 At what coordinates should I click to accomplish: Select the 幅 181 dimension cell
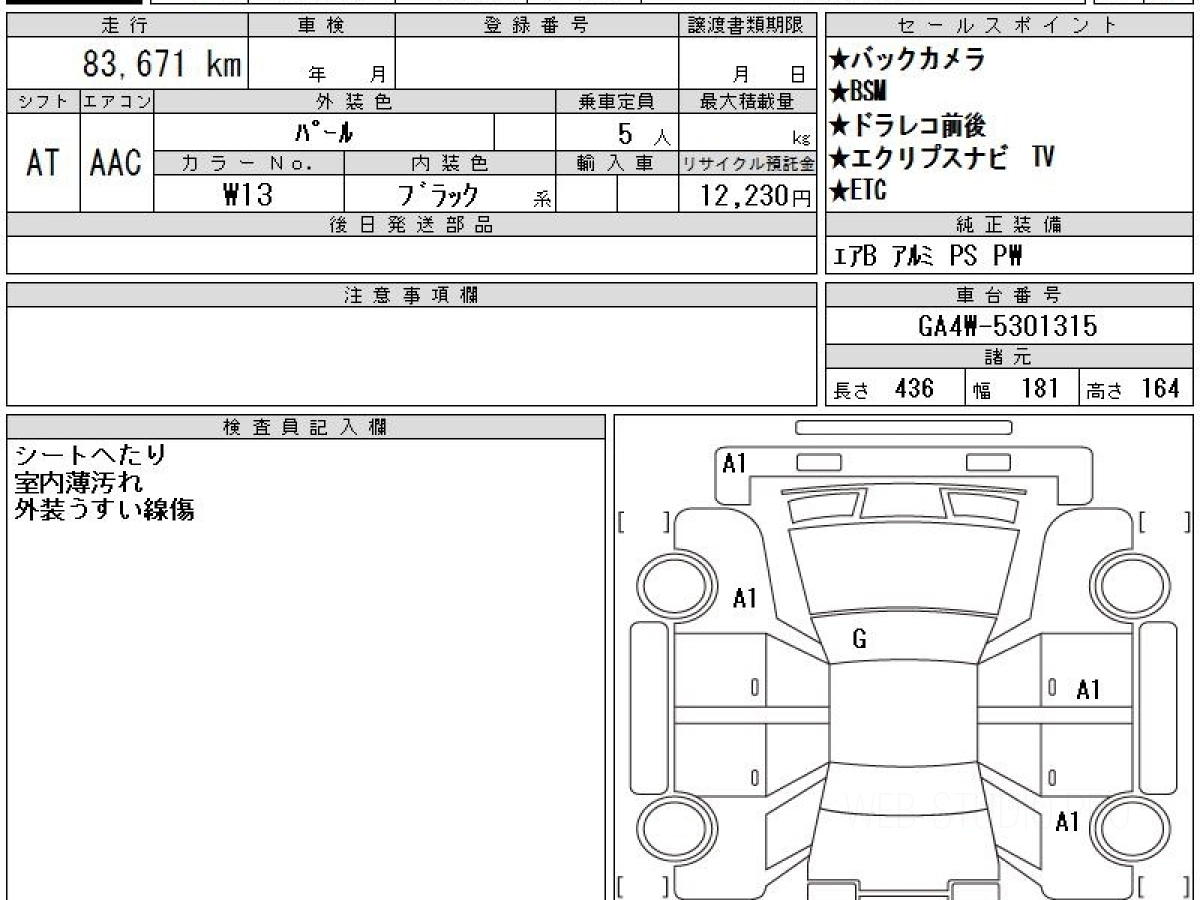click(1022, 388)
